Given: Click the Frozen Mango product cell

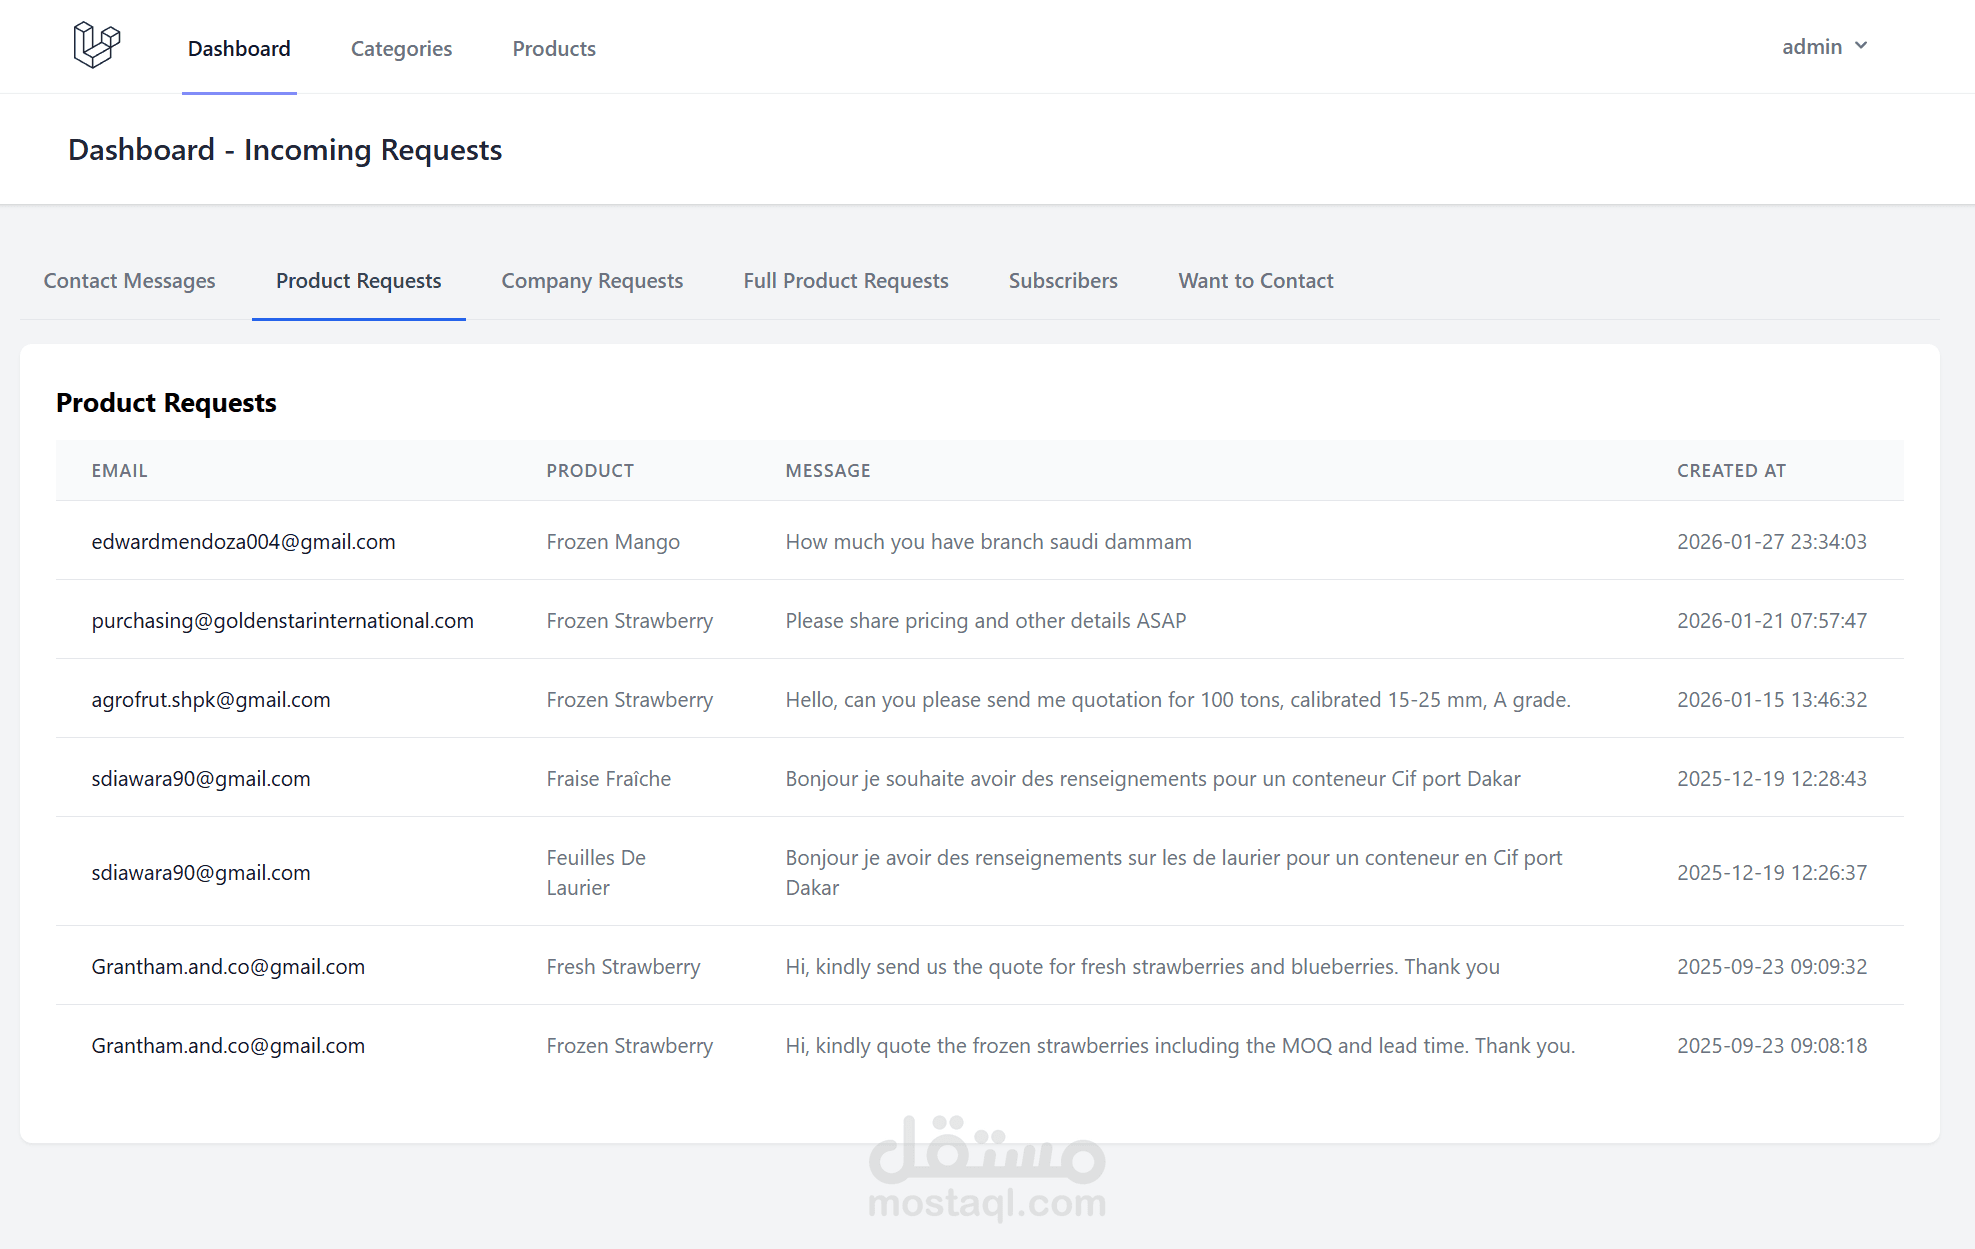Looking at the screenshot, I should coord(613,542).
